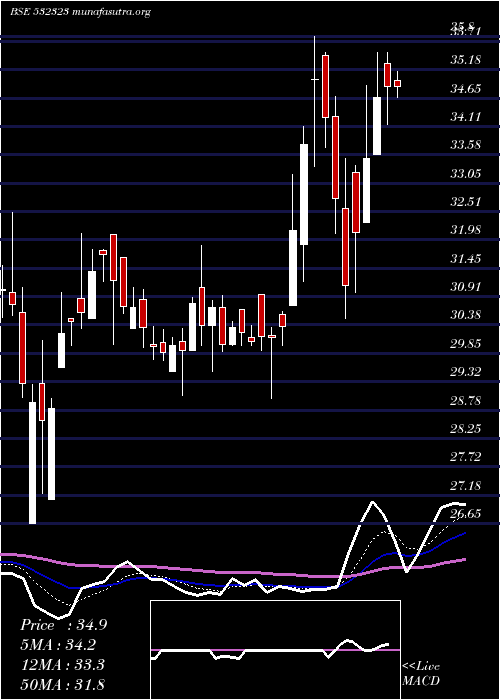Click the 5MA : 34.2 readout
Image resolution: width=500 pixels, height=700 pixels.
[x=59, y=645]
